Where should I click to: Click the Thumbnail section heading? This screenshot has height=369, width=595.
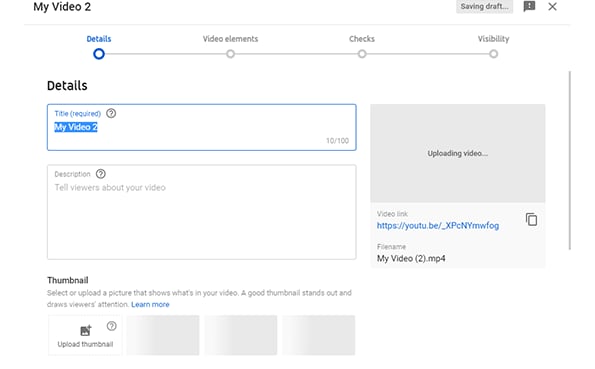tap(68, 280)
